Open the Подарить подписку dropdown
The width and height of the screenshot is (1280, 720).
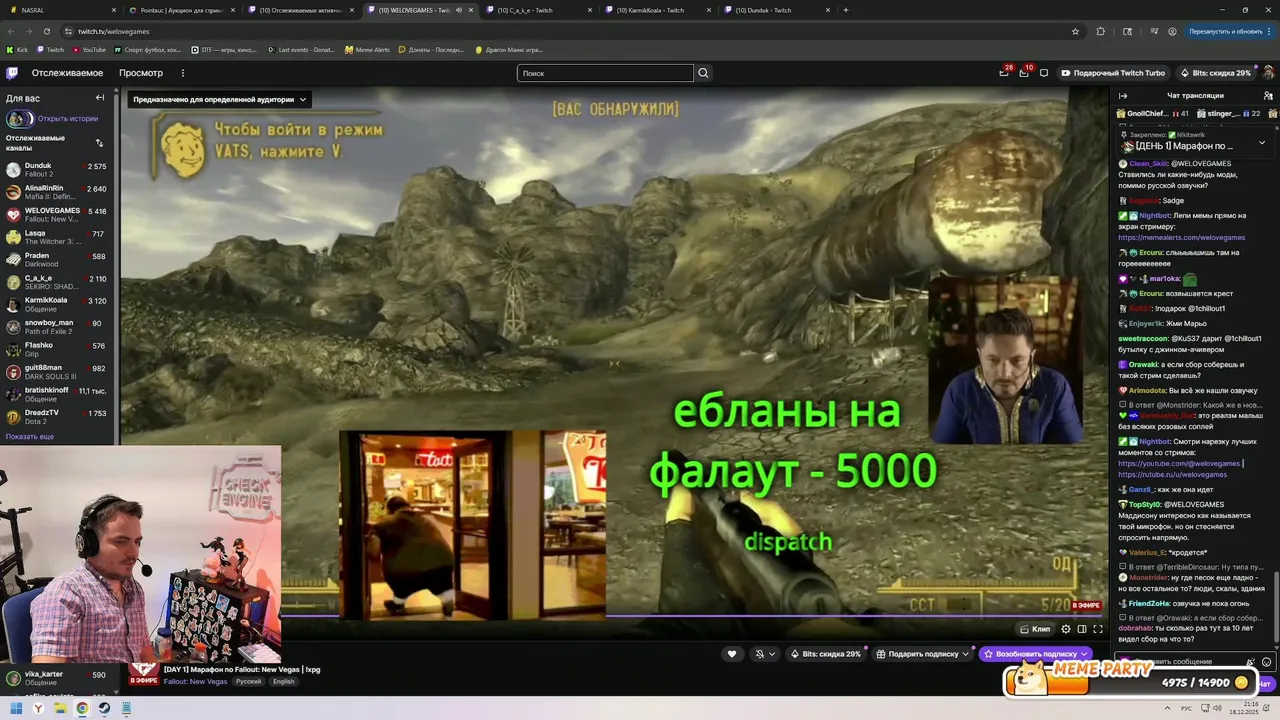coord(923,654)
